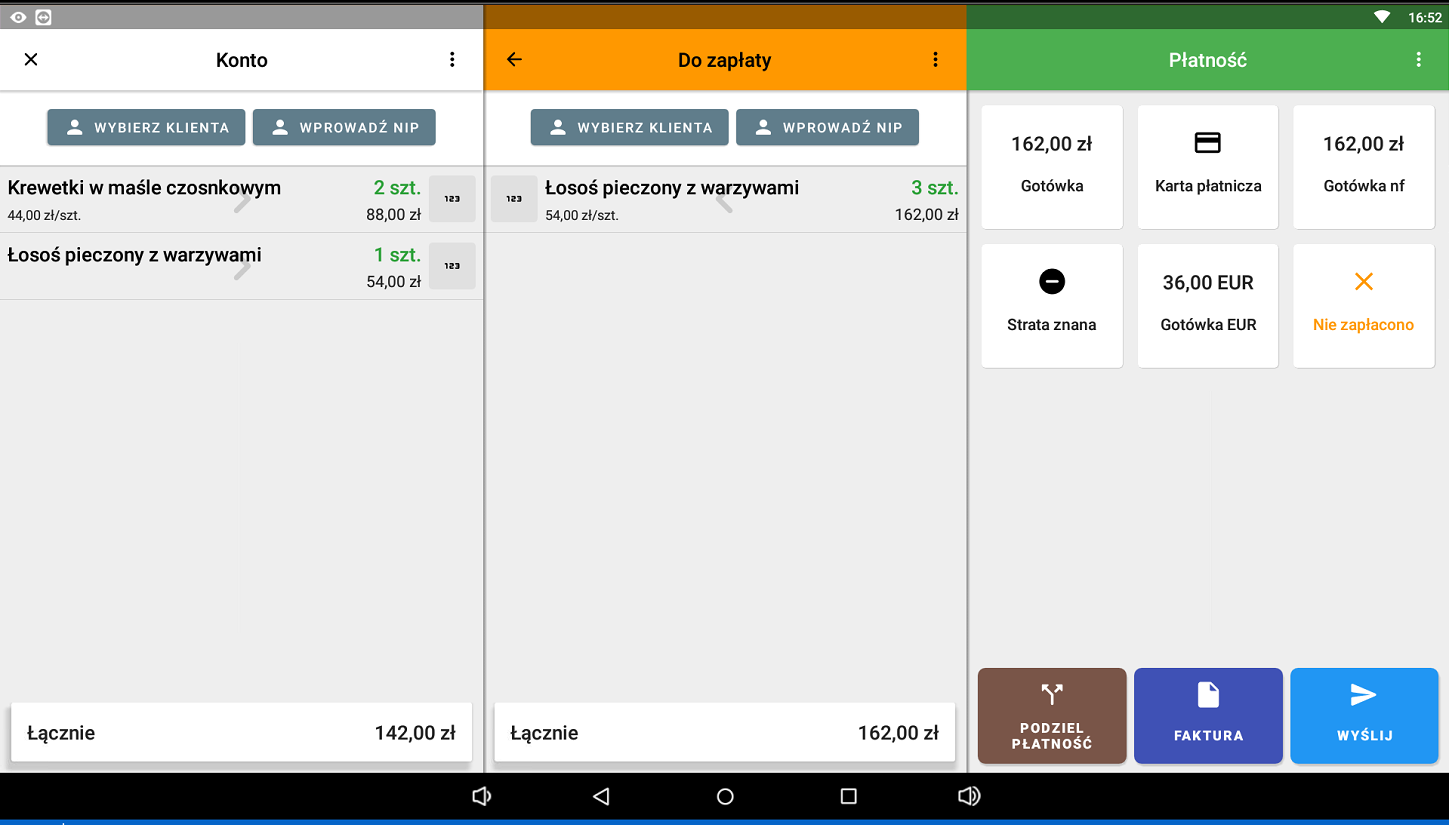
Task: Click Wprowadź NIP in Do zapłaty panel
Action: click(827, 128)
